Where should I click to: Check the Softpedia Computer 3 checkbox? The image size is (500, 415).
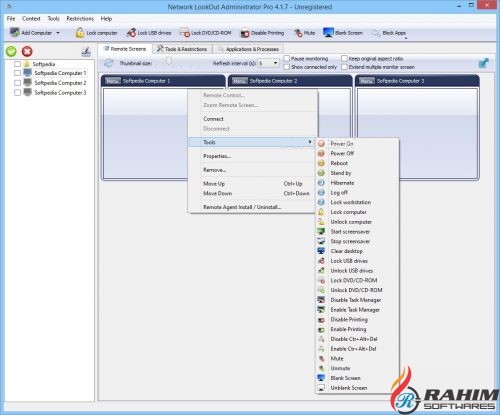click(17, 92)
